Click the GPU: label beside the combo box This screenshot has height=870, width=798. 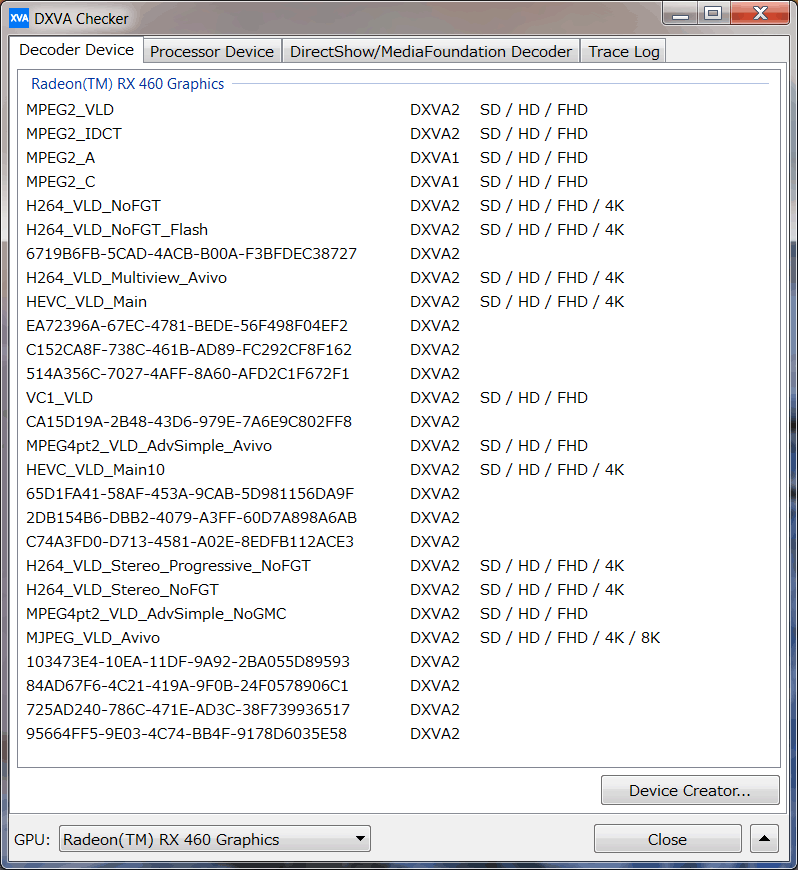[32, 839]
